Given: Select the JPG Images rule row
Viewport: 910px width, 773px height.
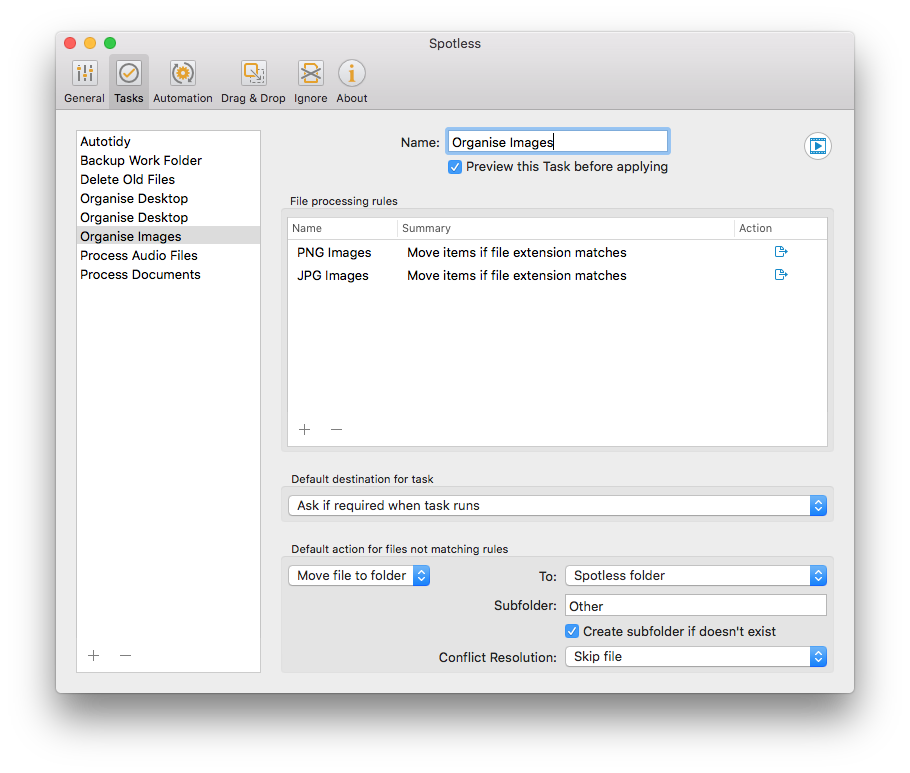Looking at the screenshot, I should (557, 276).
